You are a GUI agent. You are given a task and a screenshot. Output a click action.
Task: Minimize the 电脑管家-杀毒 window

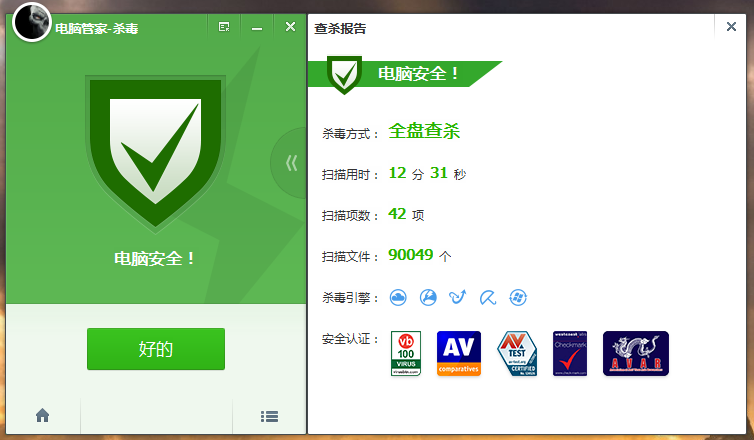(x=257, y=28)
